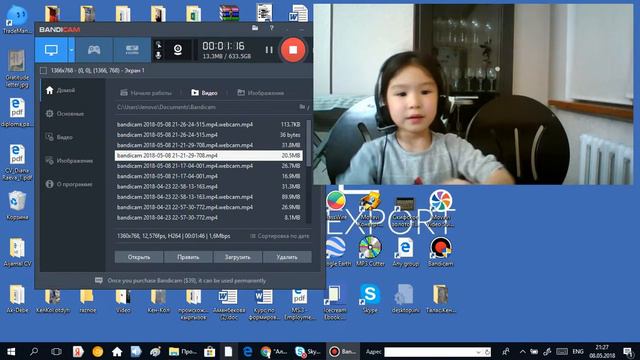Open the Windows Start menu
Screen dimensions: 640x360
click(11, 351)
